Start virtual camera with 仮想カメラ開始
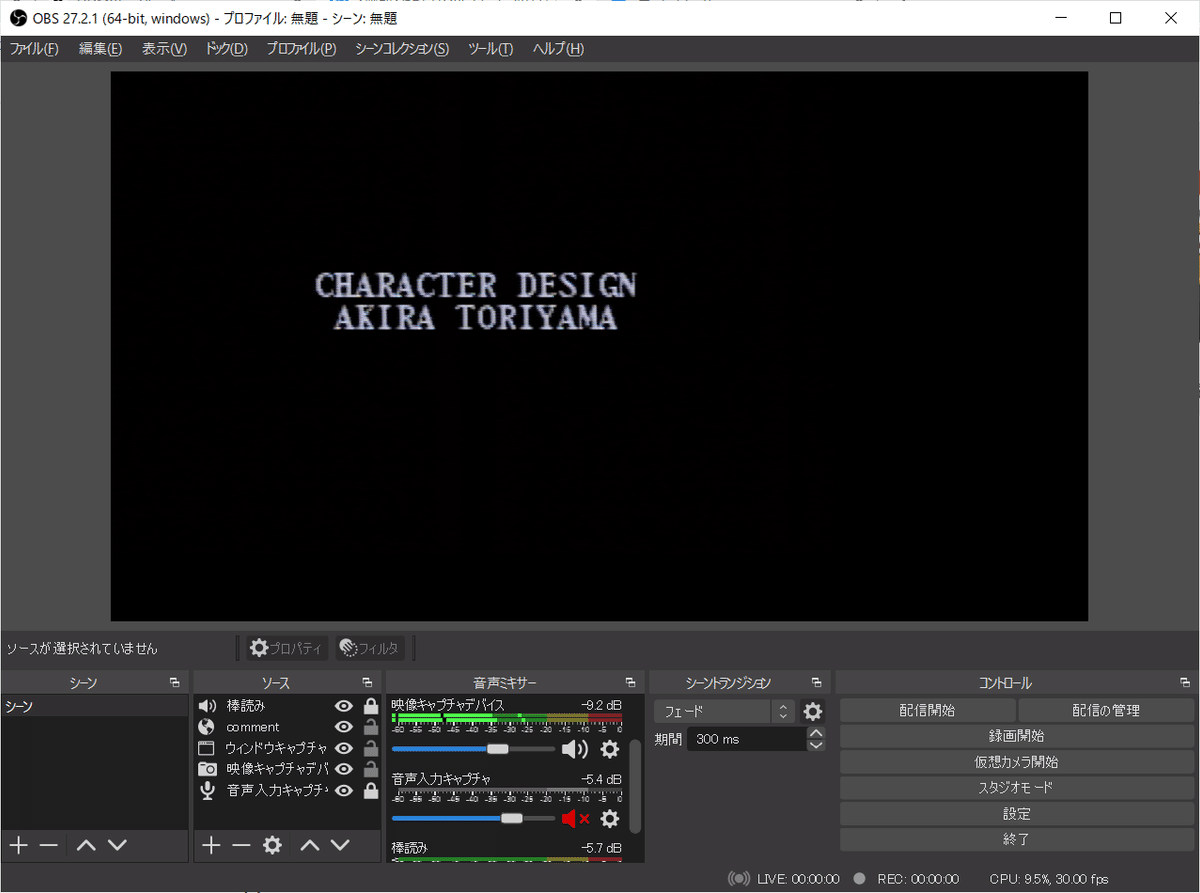This screenshot has width=1200, height=893. coord(1017,762)
